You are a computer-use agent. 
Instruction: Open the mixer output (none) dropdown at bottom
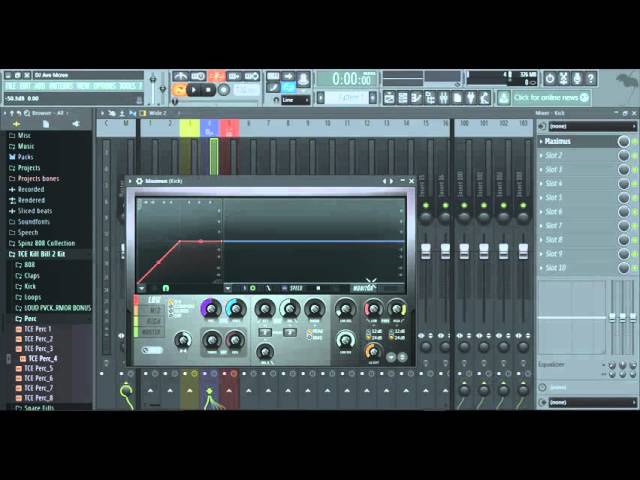pos(592,402)
